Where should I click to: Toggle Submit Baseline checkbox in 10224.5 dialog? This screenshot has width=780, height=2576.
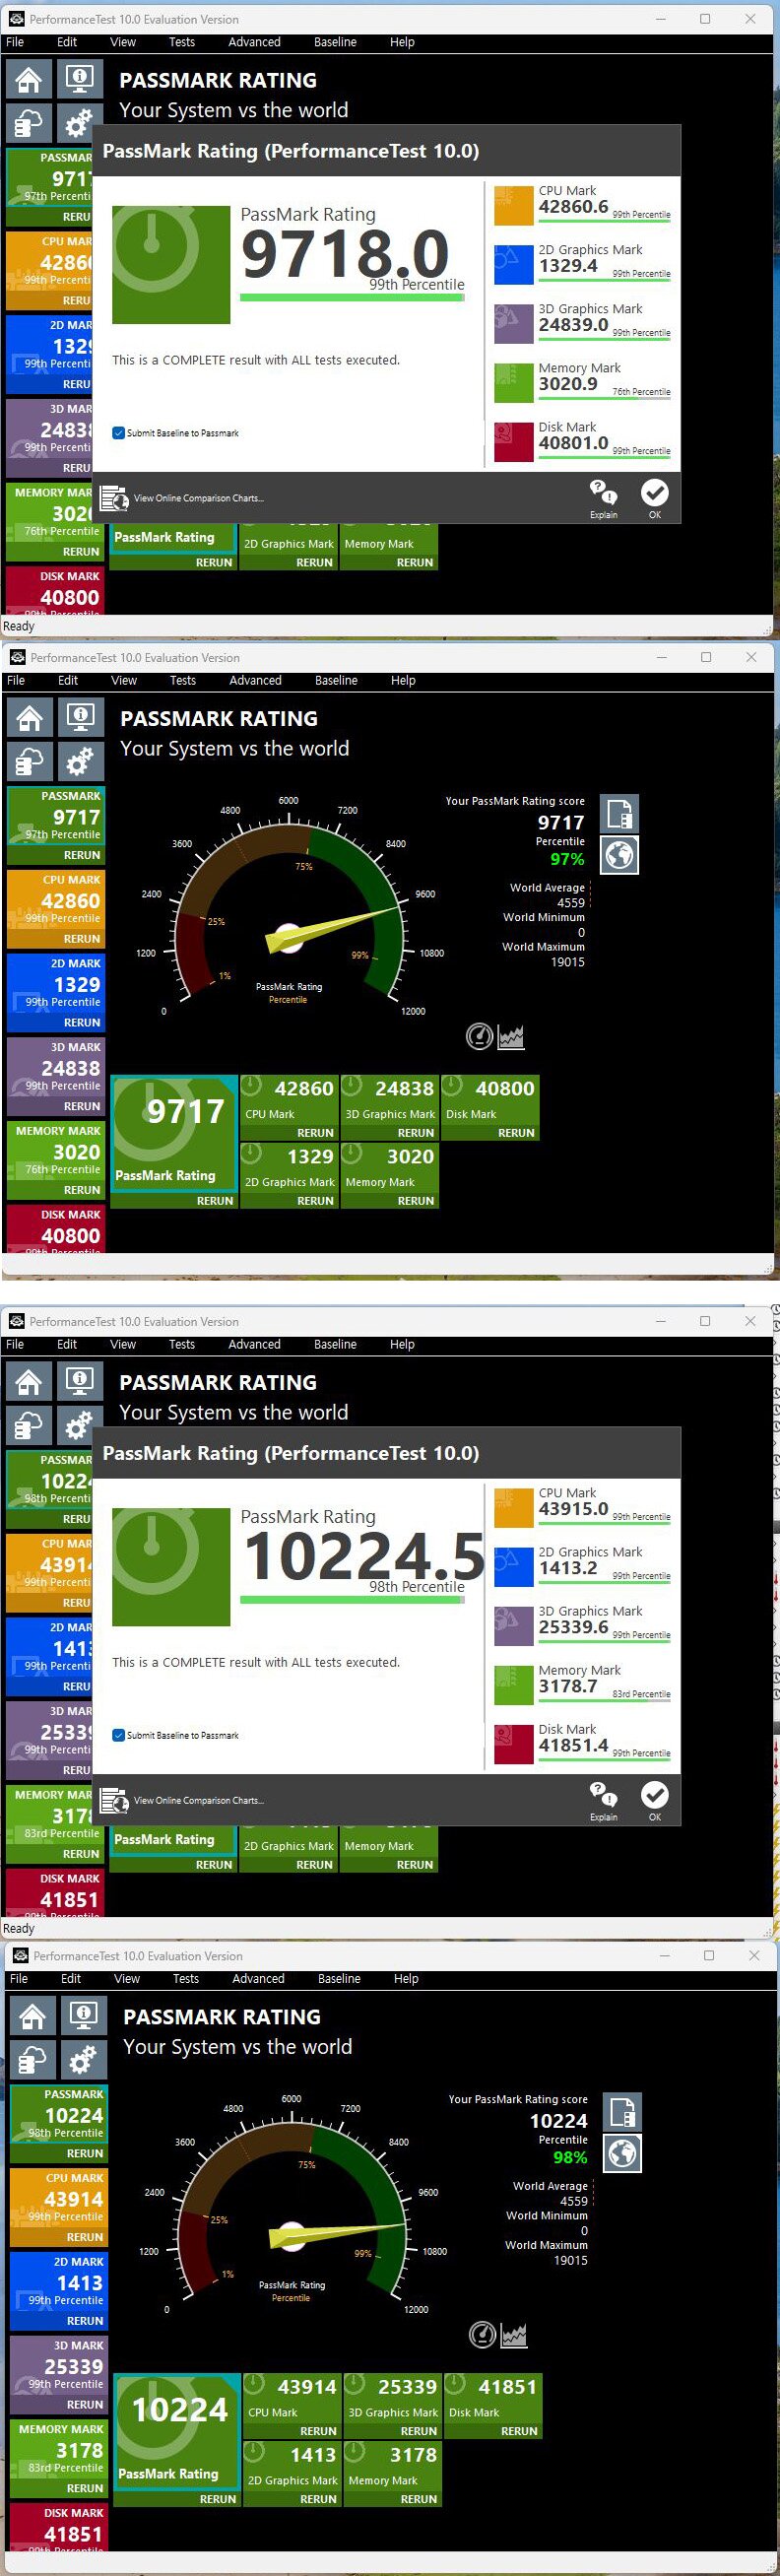tap(119, 1735)
